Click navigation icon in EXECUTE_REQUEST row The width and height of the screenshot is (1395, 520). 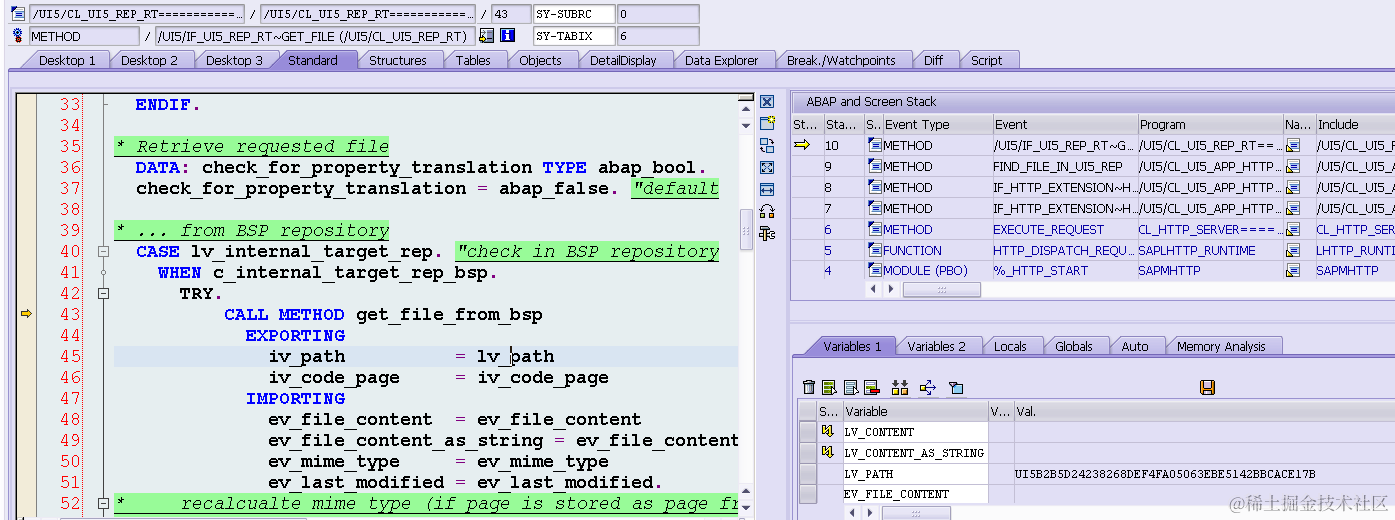coord(1292,230)
